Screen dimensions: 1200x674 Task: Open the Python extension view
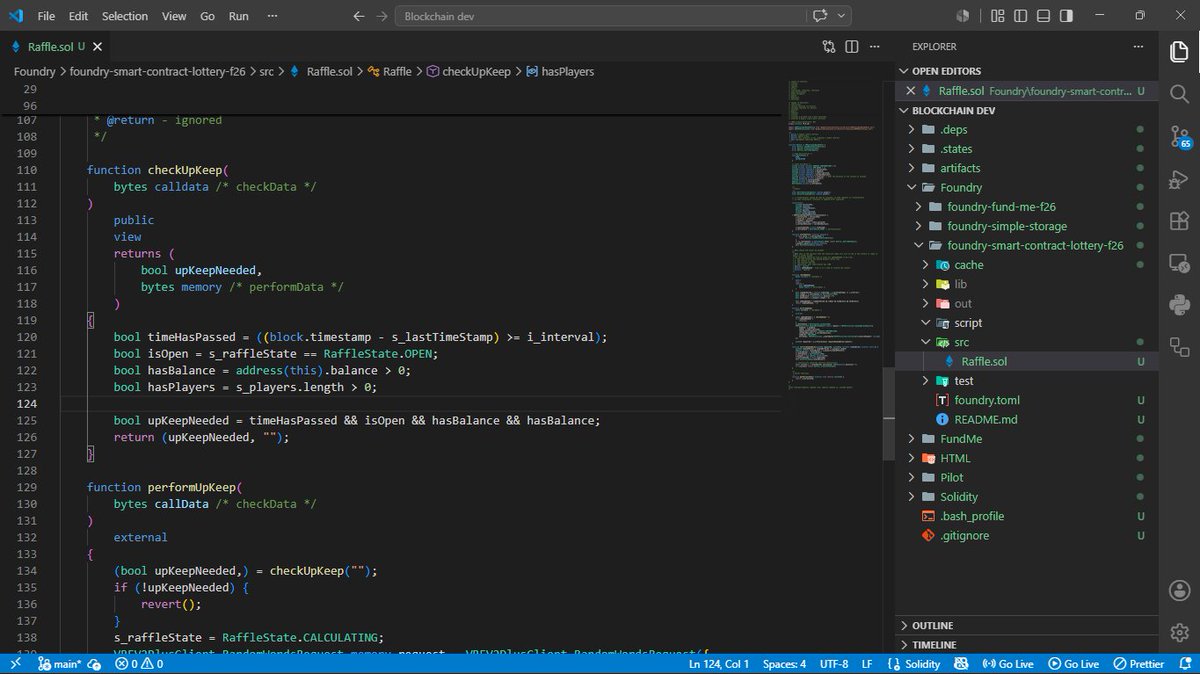click(x=1179, y=305)
